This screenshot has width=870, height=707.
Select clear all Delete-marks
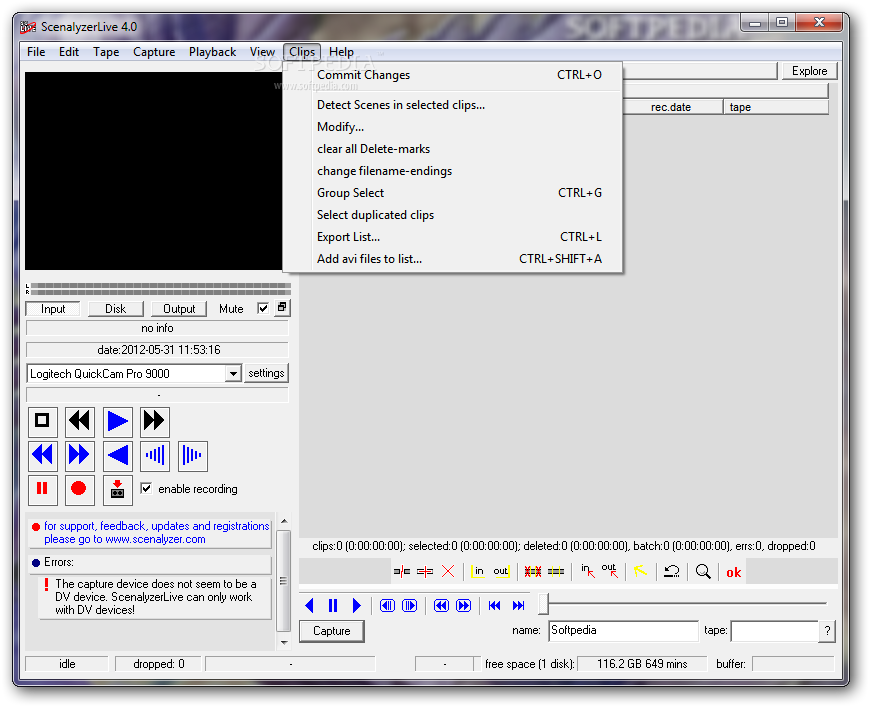(453, 149)
